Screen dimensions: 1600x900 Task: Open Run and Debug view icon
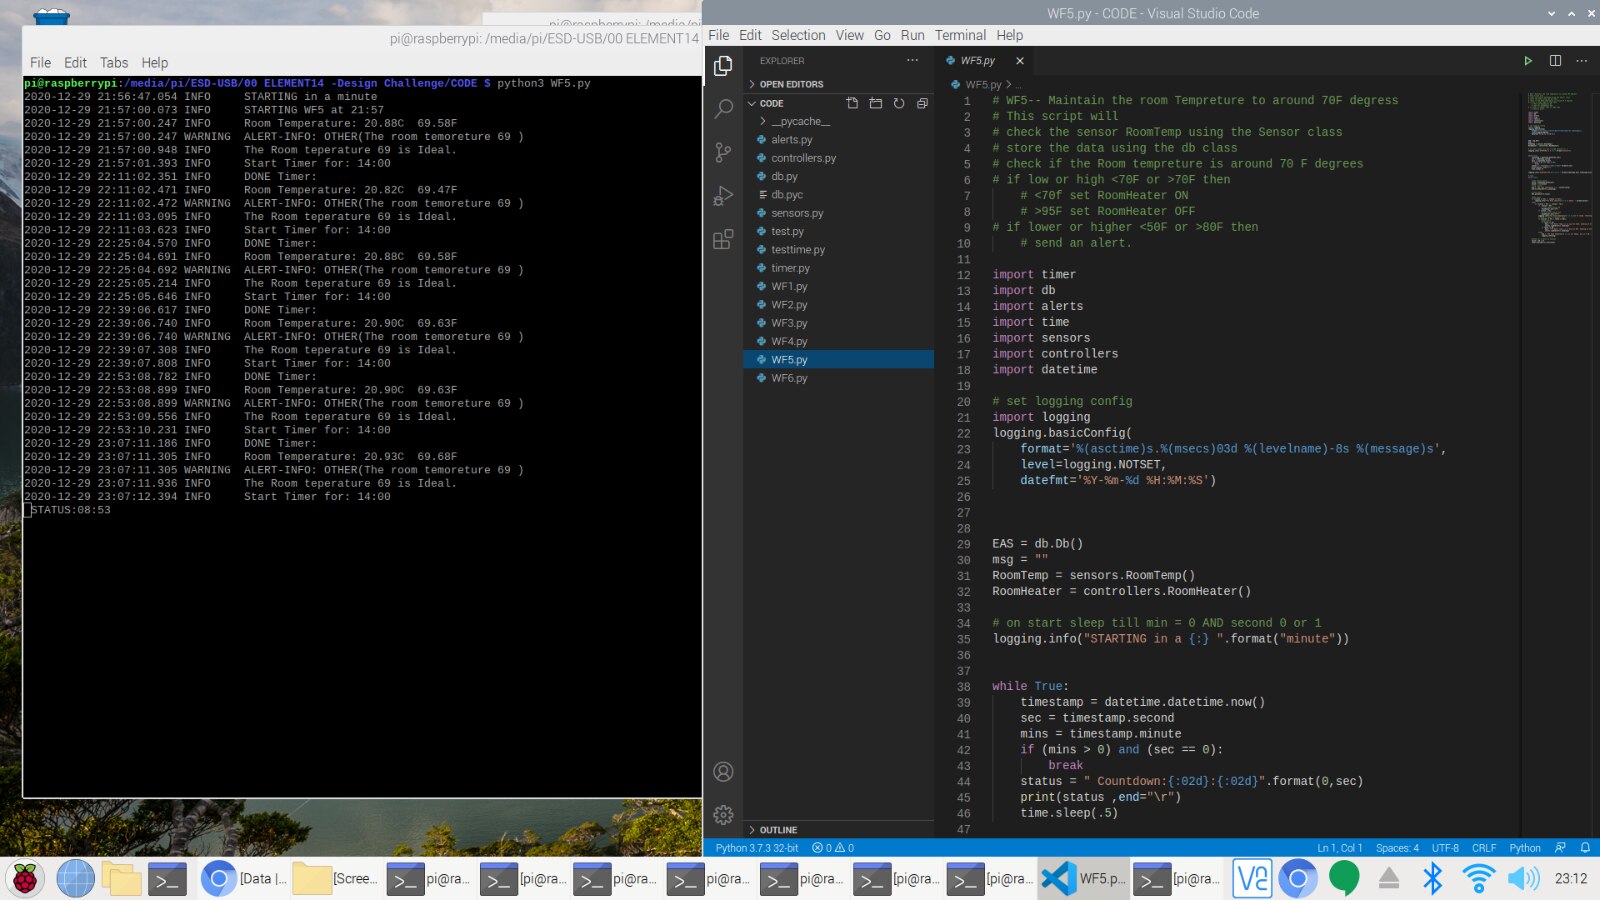(723, 196)
